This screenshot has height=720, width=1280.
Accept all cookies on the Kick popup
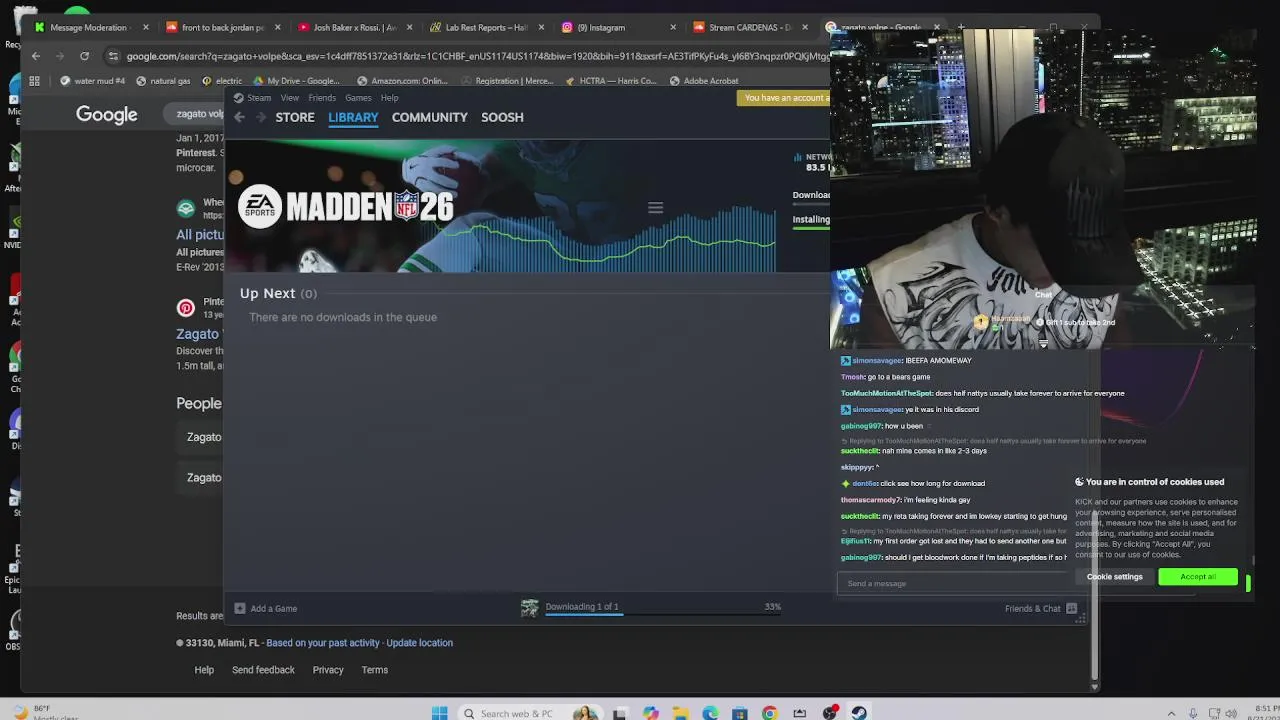[1198, 577]
